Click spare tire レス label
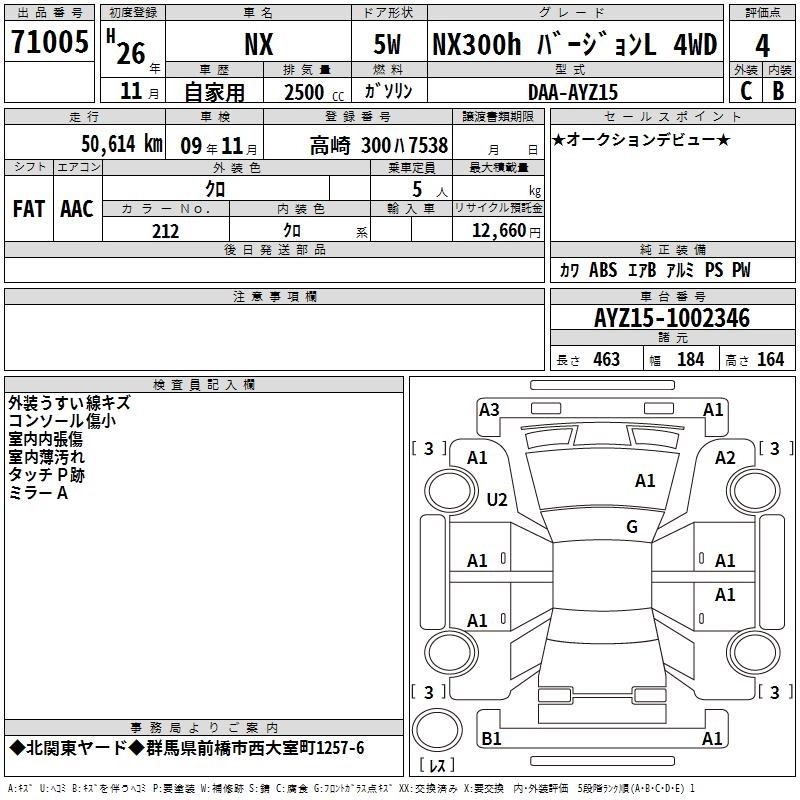800x800 pixels. [437, 765]
